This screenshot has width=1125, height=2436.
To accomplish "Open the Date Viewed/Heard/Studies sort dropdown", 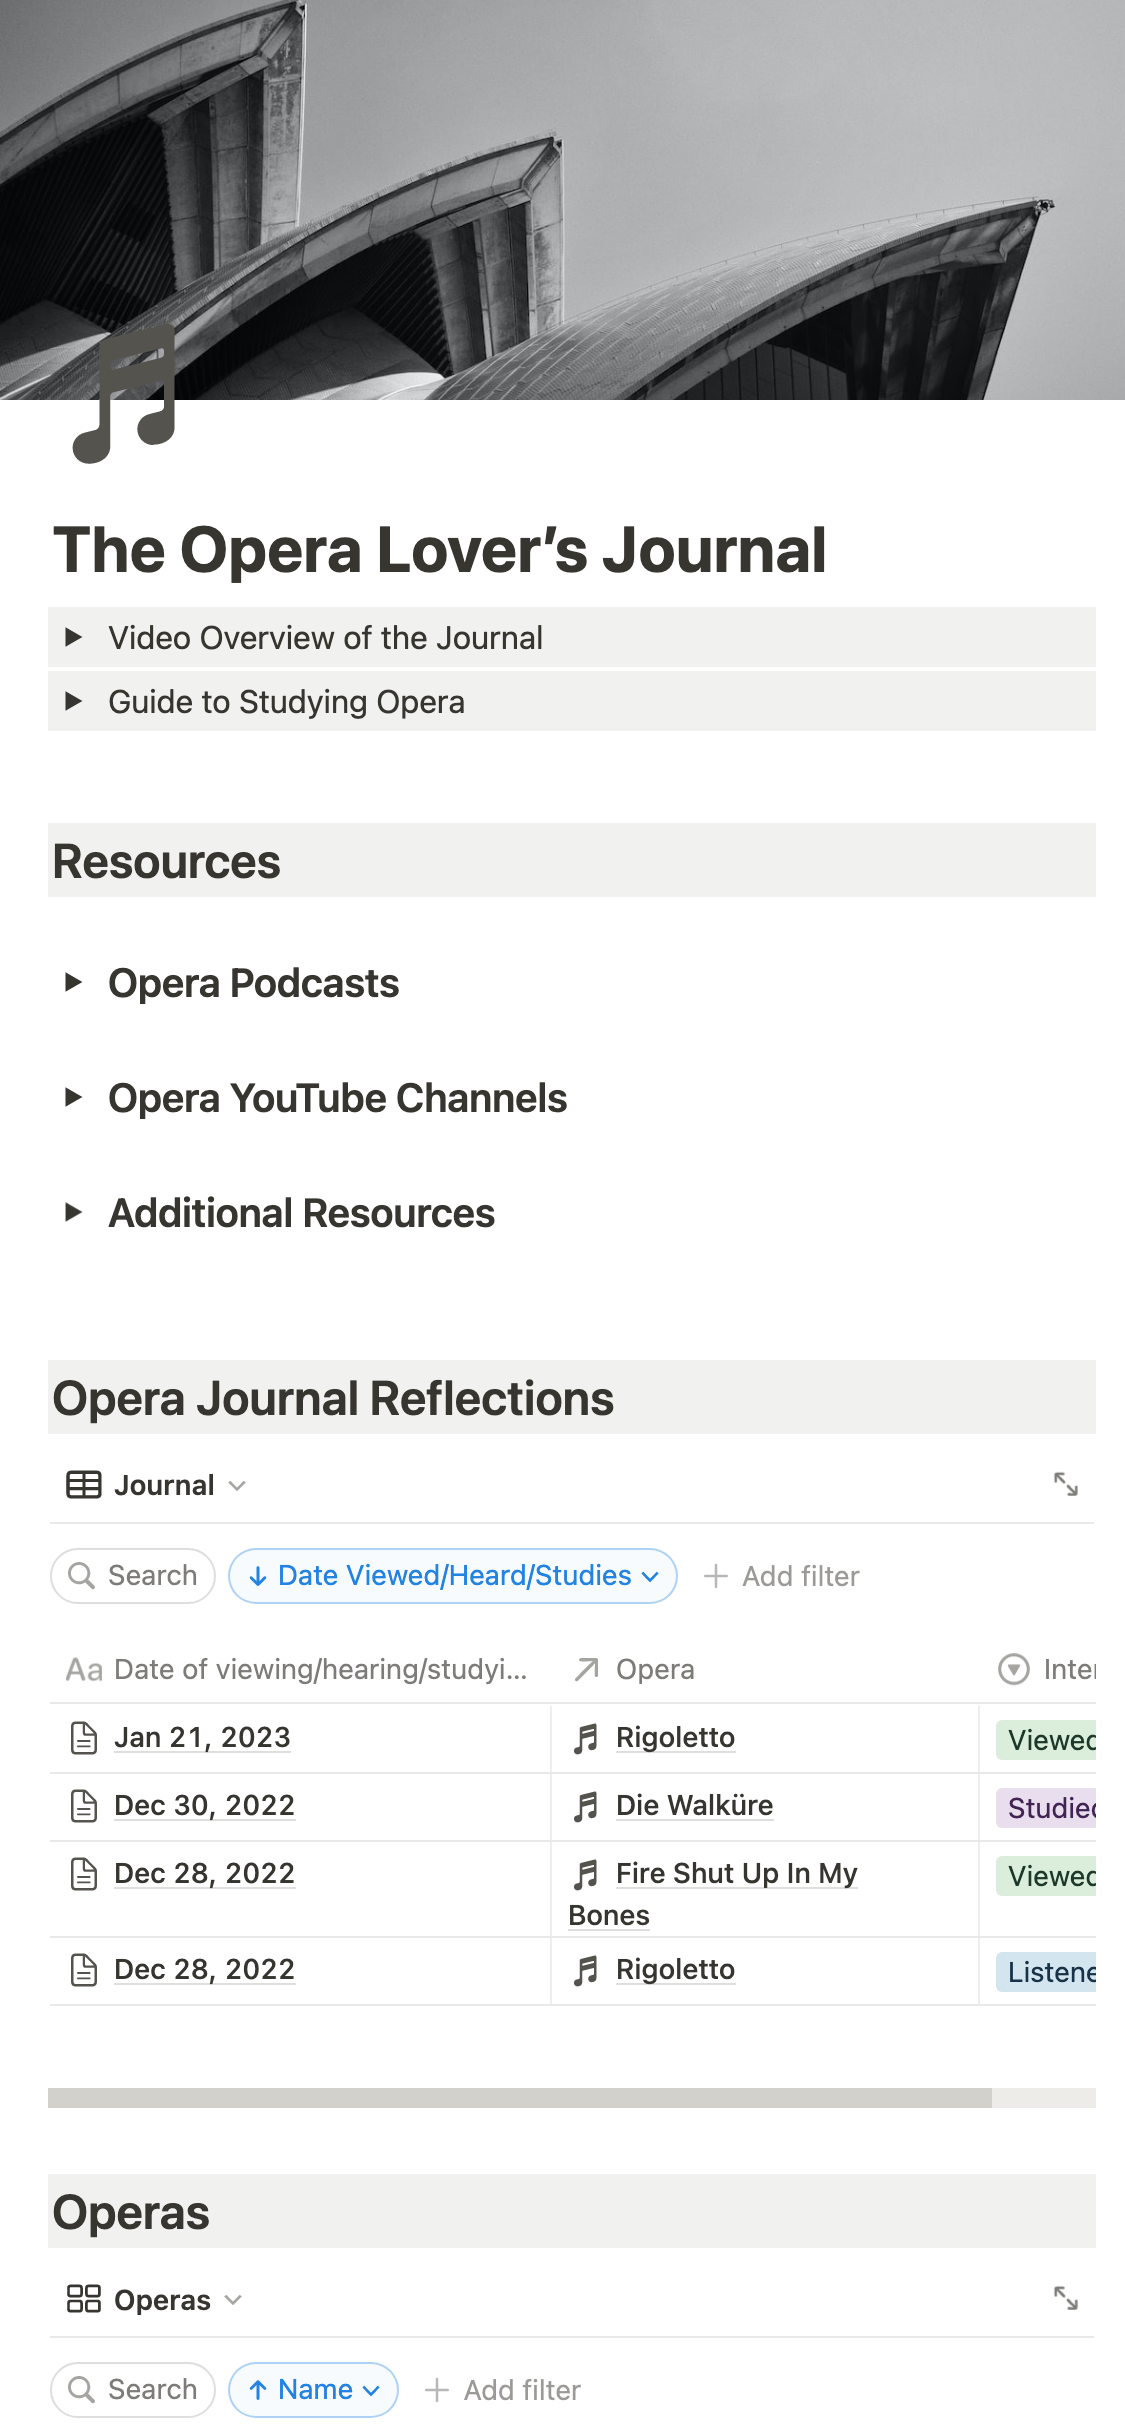I will click(x=453, y=1576).
